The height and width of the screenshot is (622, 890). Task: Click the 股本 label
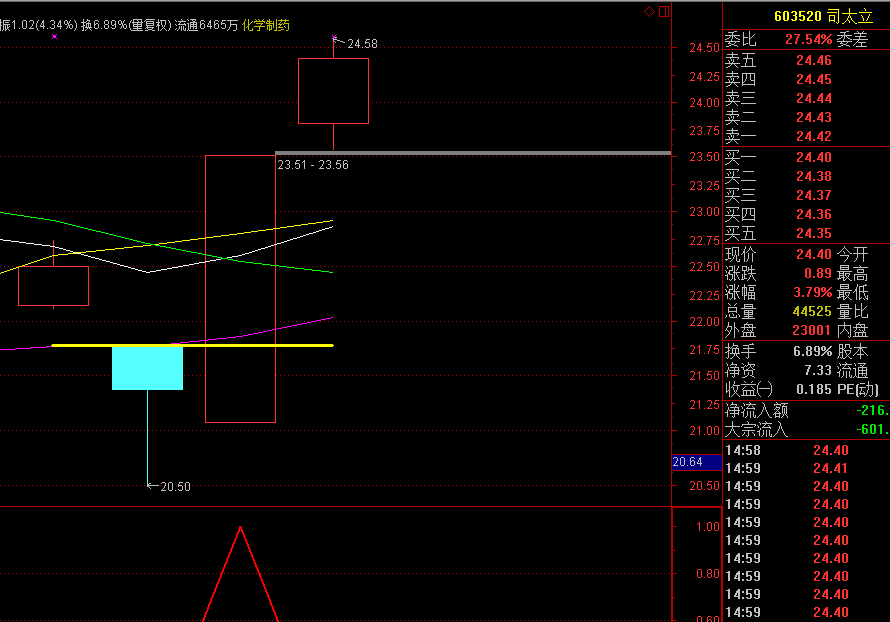(853, 351)
